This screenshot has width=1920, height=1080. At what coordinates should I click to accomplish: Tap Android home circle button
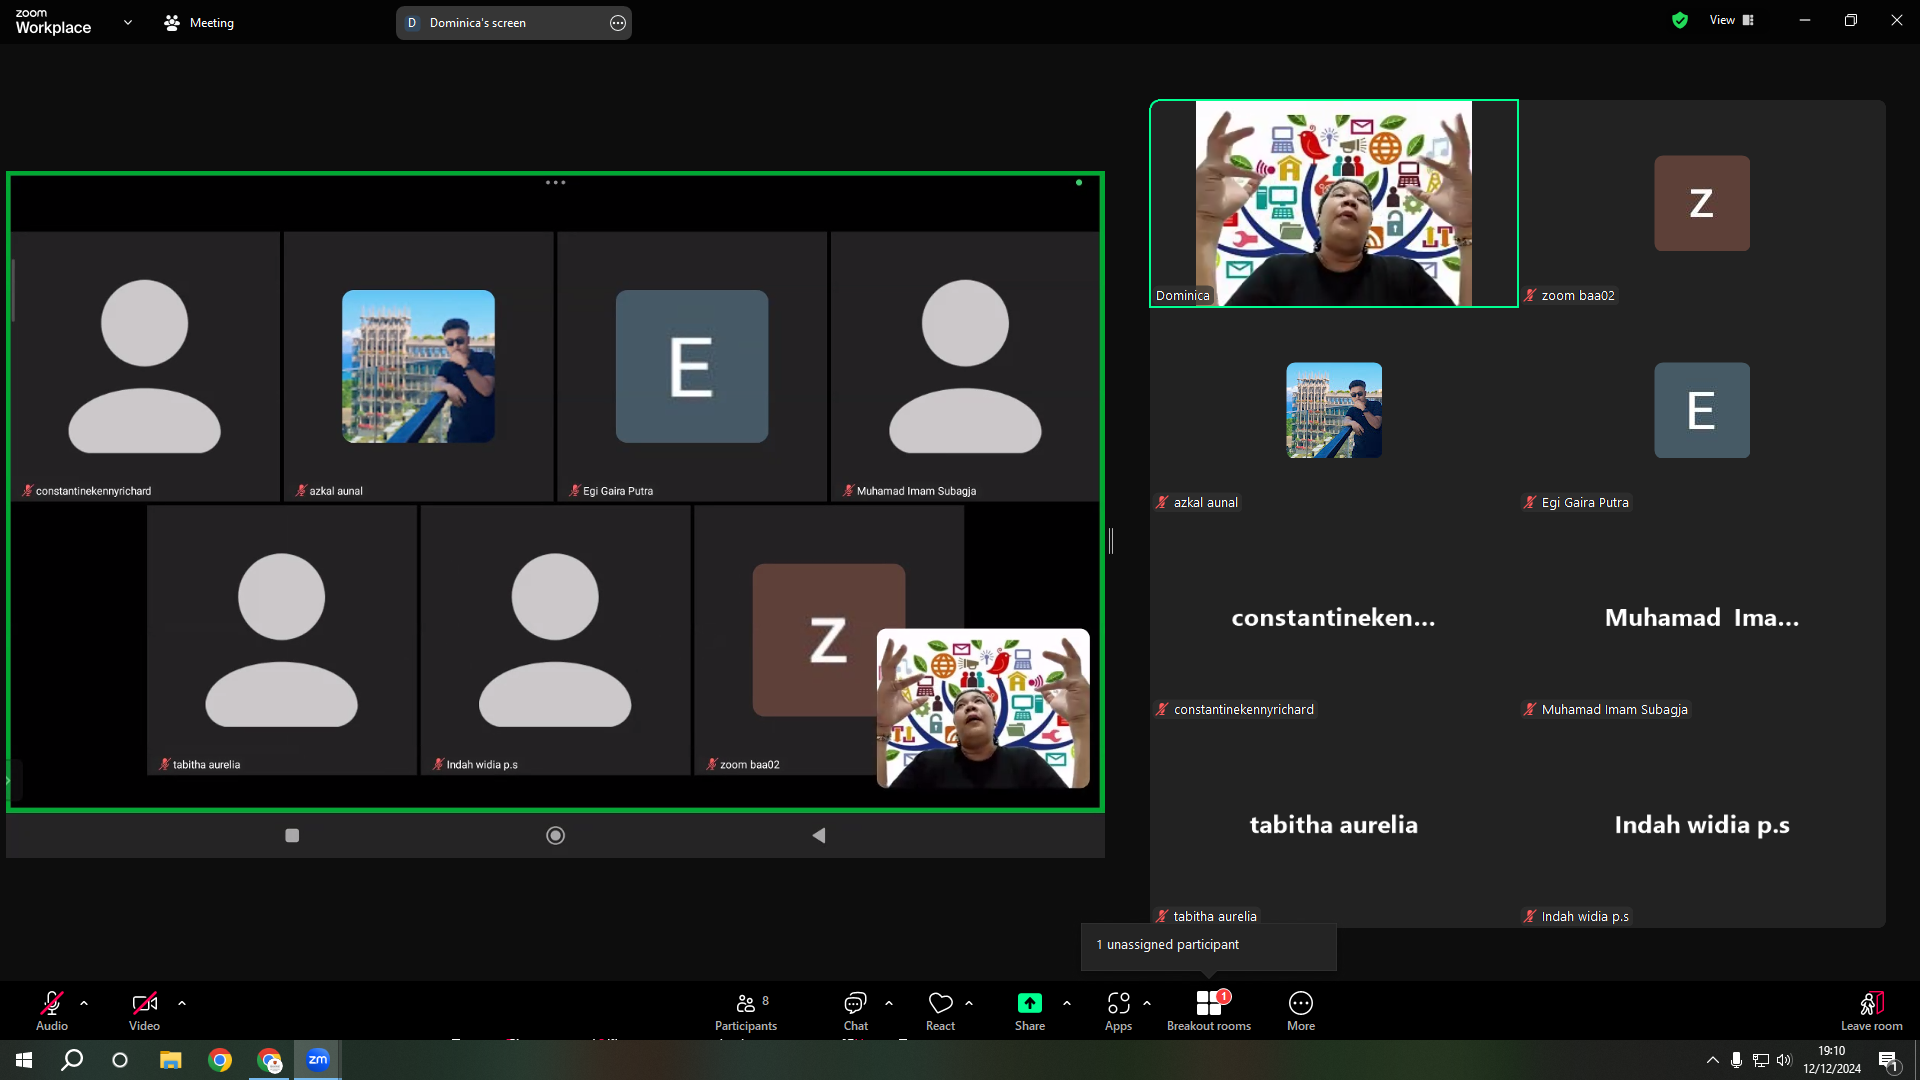point(556,835)
